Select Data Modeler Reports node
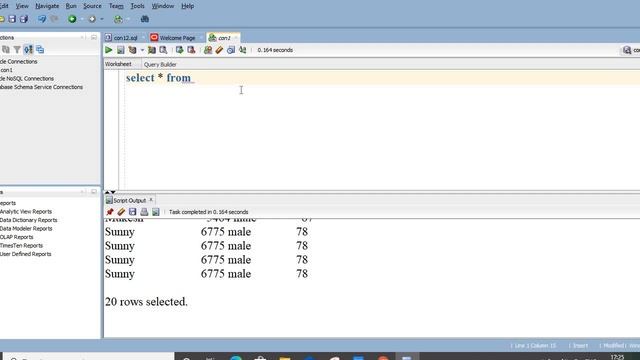 (26, 229)
